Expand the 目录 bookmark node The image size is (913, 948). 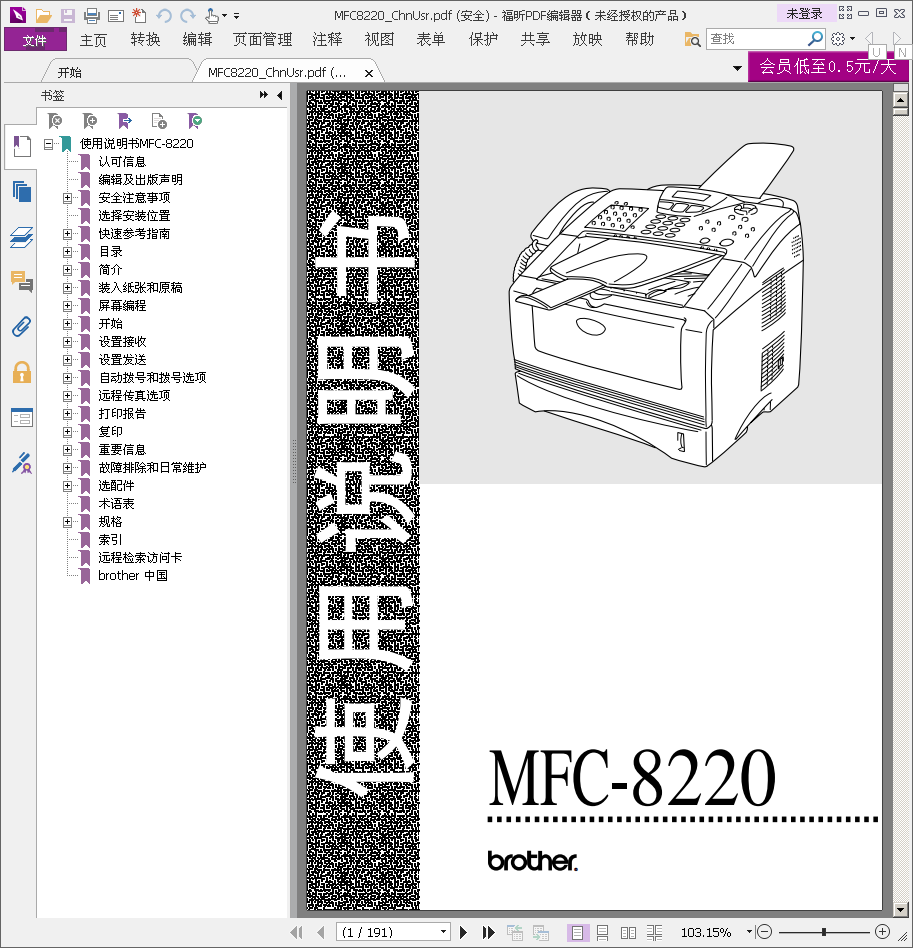[x=68, y=252]
